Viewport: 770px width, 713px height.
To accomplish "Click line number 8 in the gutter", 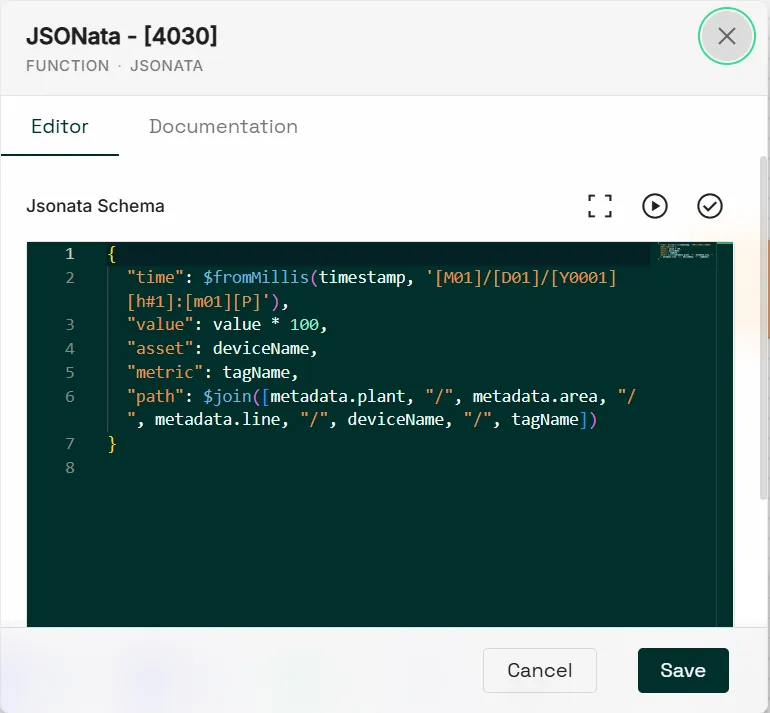I will point(70,467).
